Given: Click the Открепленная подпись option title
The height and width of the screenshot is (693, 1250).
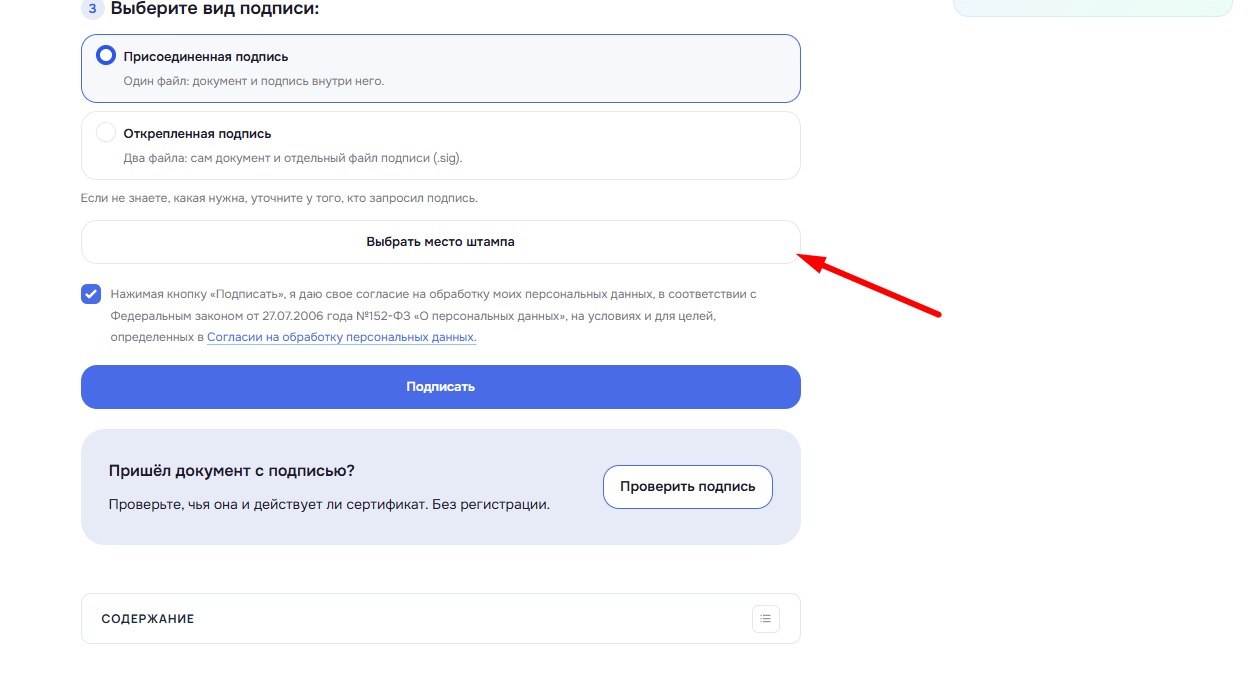Looking at the screenshot, I should [198, 134].
